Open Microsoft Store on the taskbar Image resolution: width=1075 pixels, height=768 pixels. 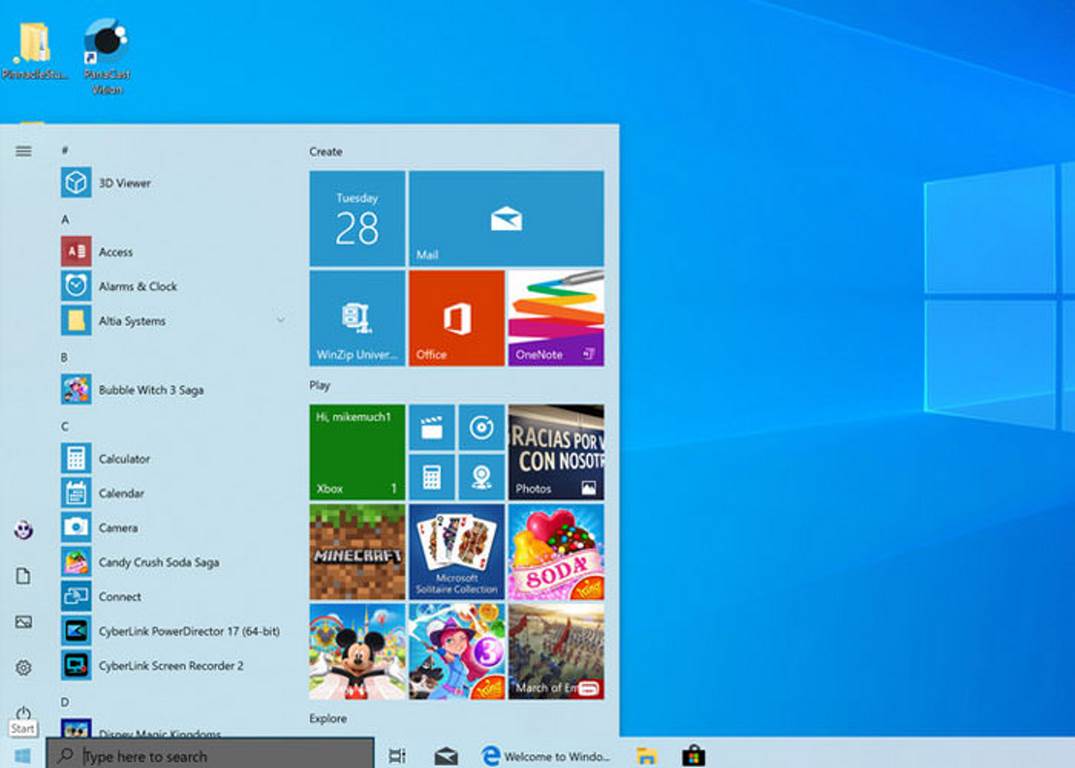[693, 756]
